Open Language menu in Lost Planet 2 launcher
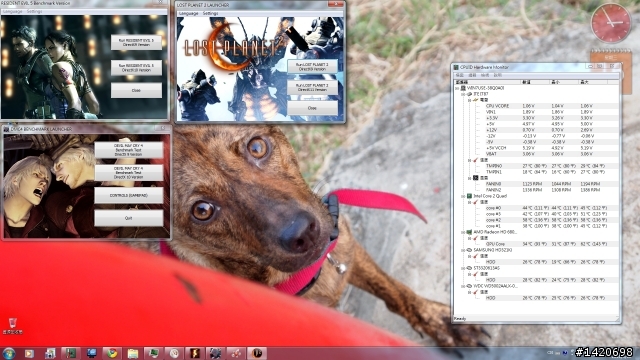The height and width of the screenshot is (360, 640). [189, 13]
